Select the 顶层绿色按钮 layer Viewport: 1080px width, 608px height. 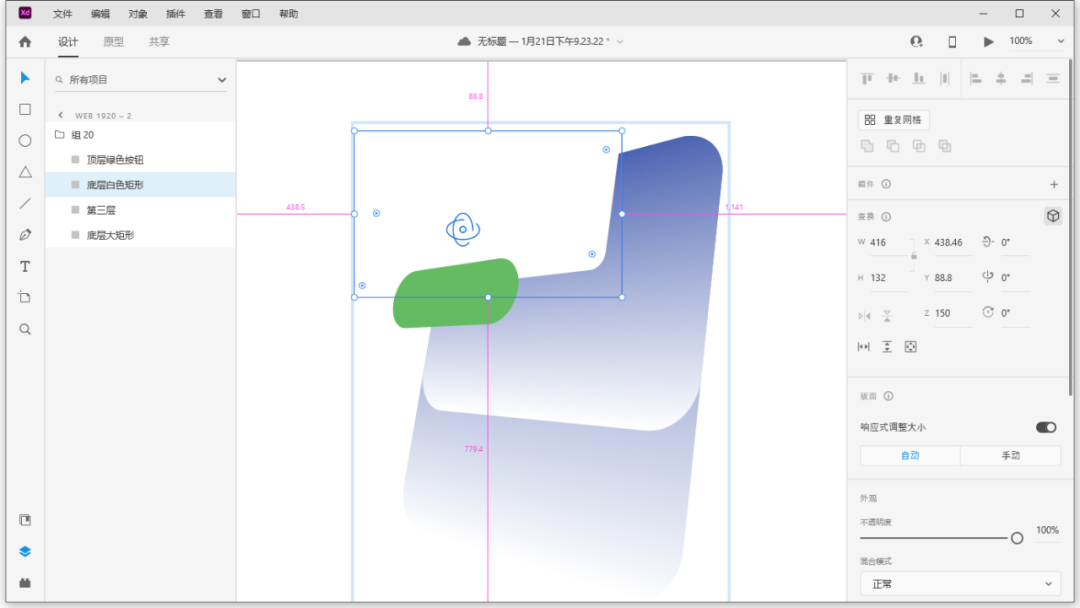click(x=115, y=160)
